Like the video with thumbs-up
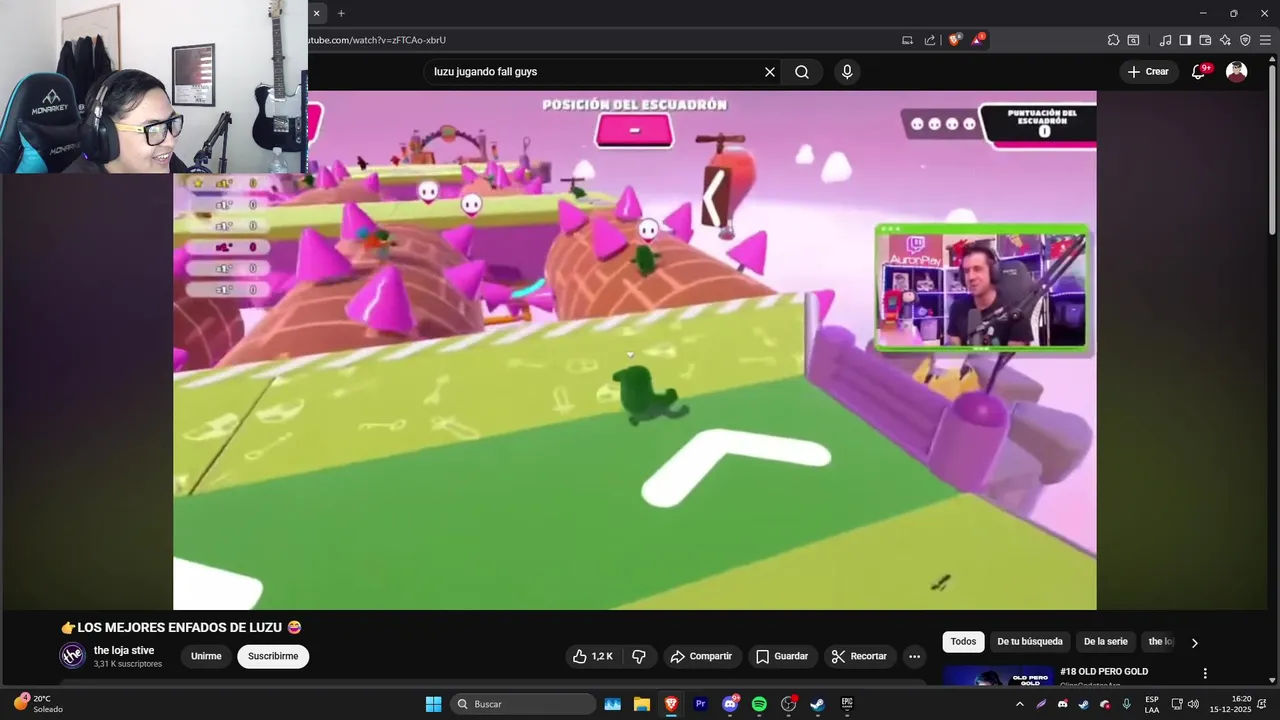This screenshot has height=720, width=1280. pos(591,656)
